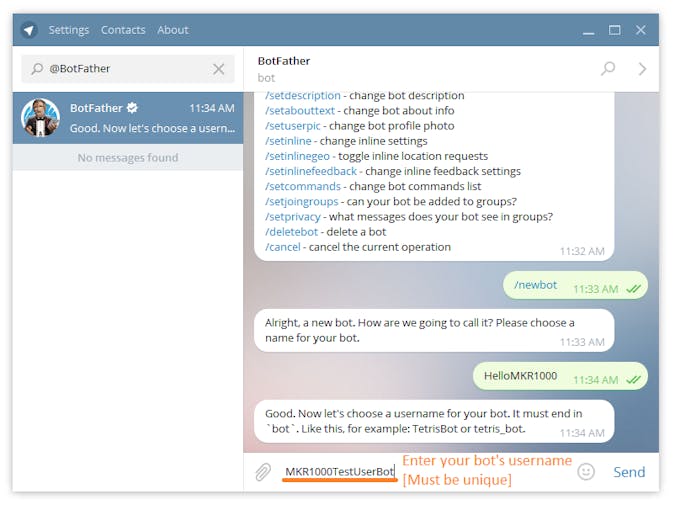Expand chat info panel with right chevron

point(642,69)
